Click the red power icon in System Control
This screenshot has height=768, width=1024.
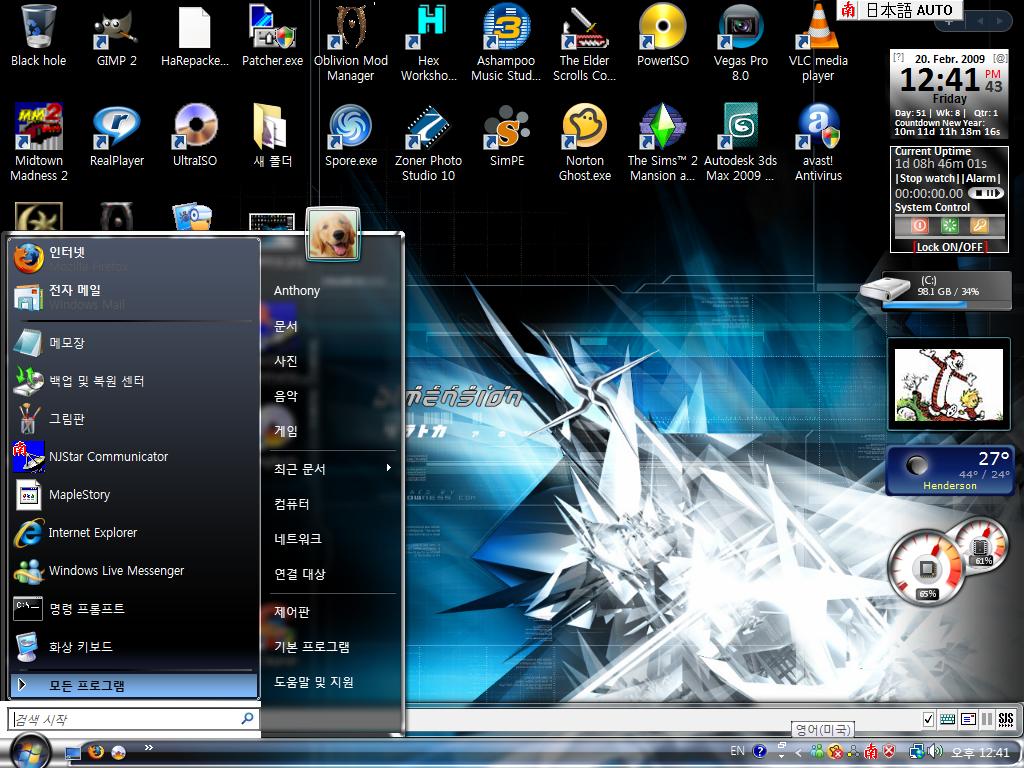click(x=918, y=226)
